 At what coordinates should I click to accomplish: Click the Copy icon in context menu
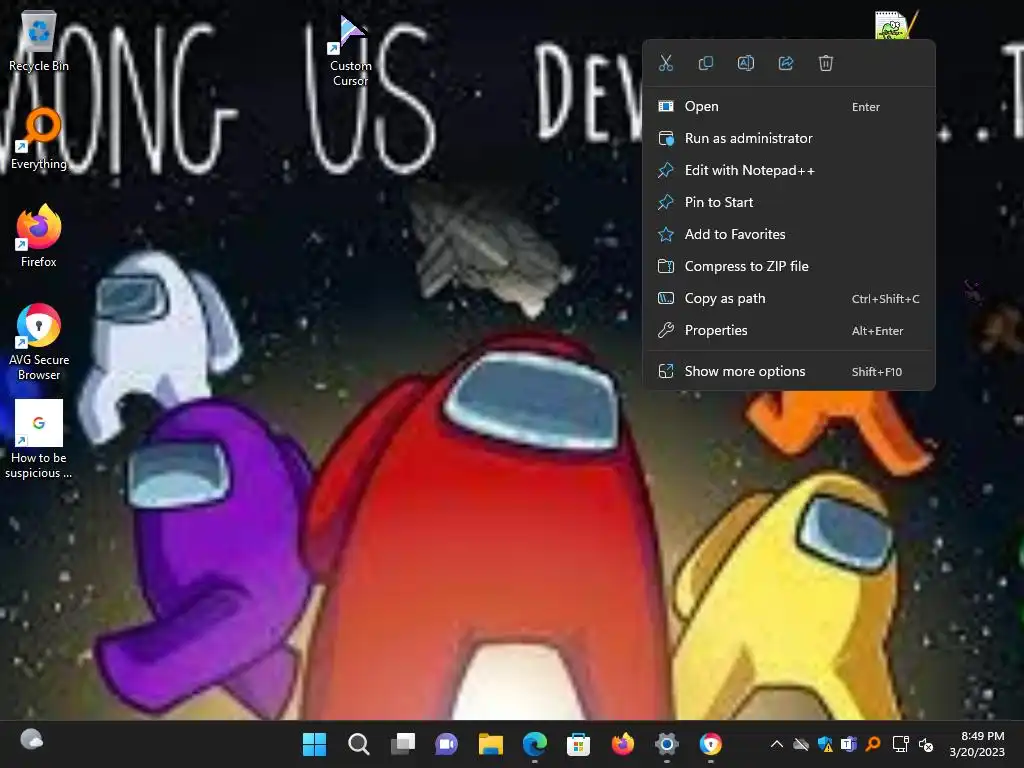click(x=706, y=63)
